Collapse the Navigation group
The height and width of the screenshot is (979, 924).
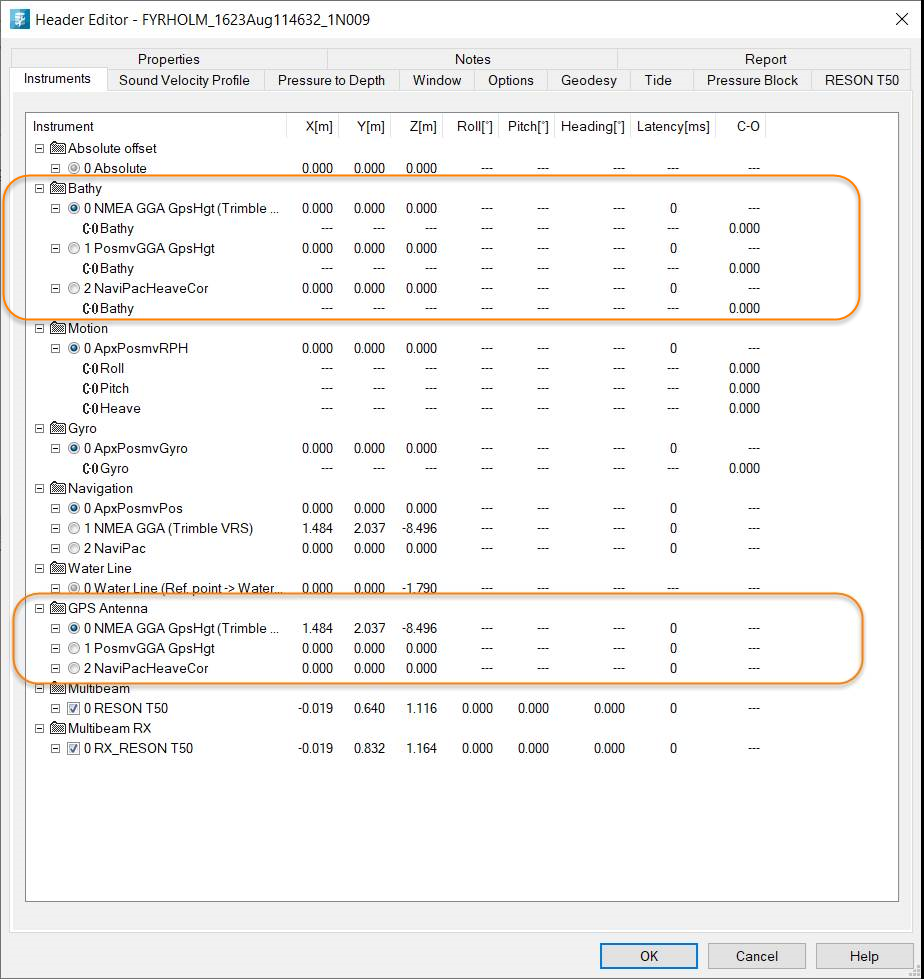39,488
